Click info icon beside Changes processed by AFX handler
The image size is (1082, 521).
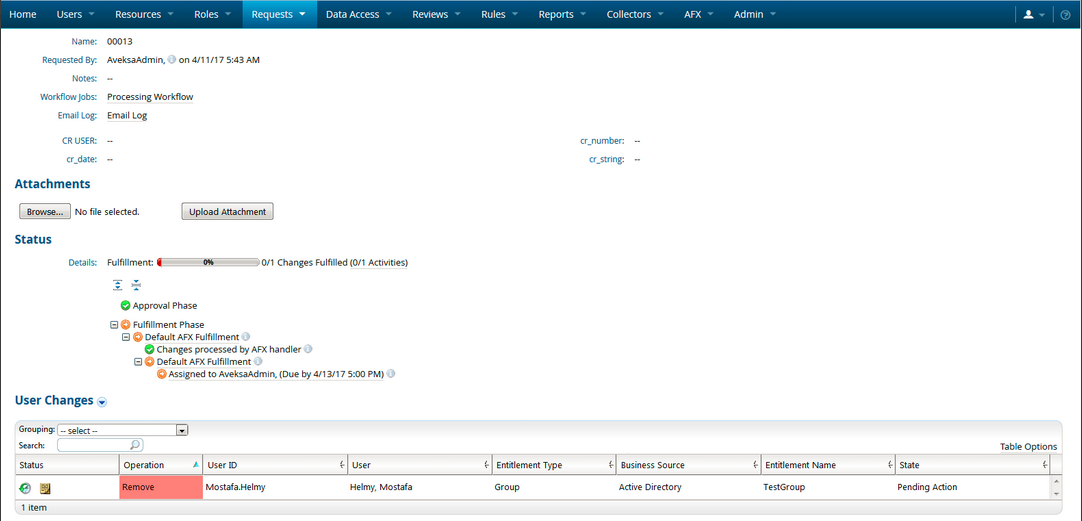pyautogui.click(x=308, y=349)
